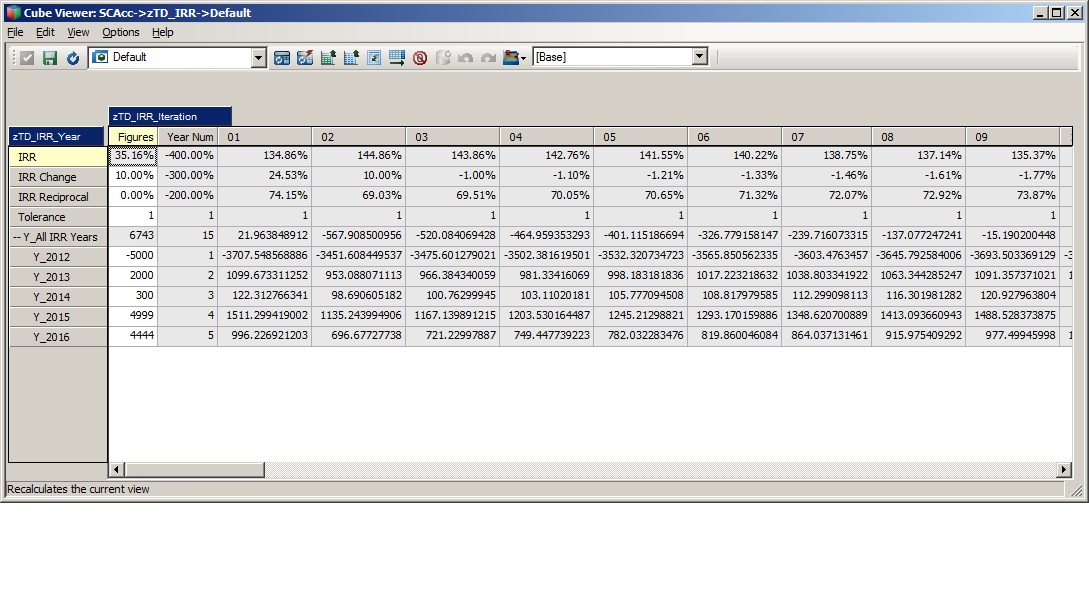The height and width of the screenshot is (614, 1089).
Task: Click the zTD_IRR_Iteration dimension button
Action: tap(170, 117)
